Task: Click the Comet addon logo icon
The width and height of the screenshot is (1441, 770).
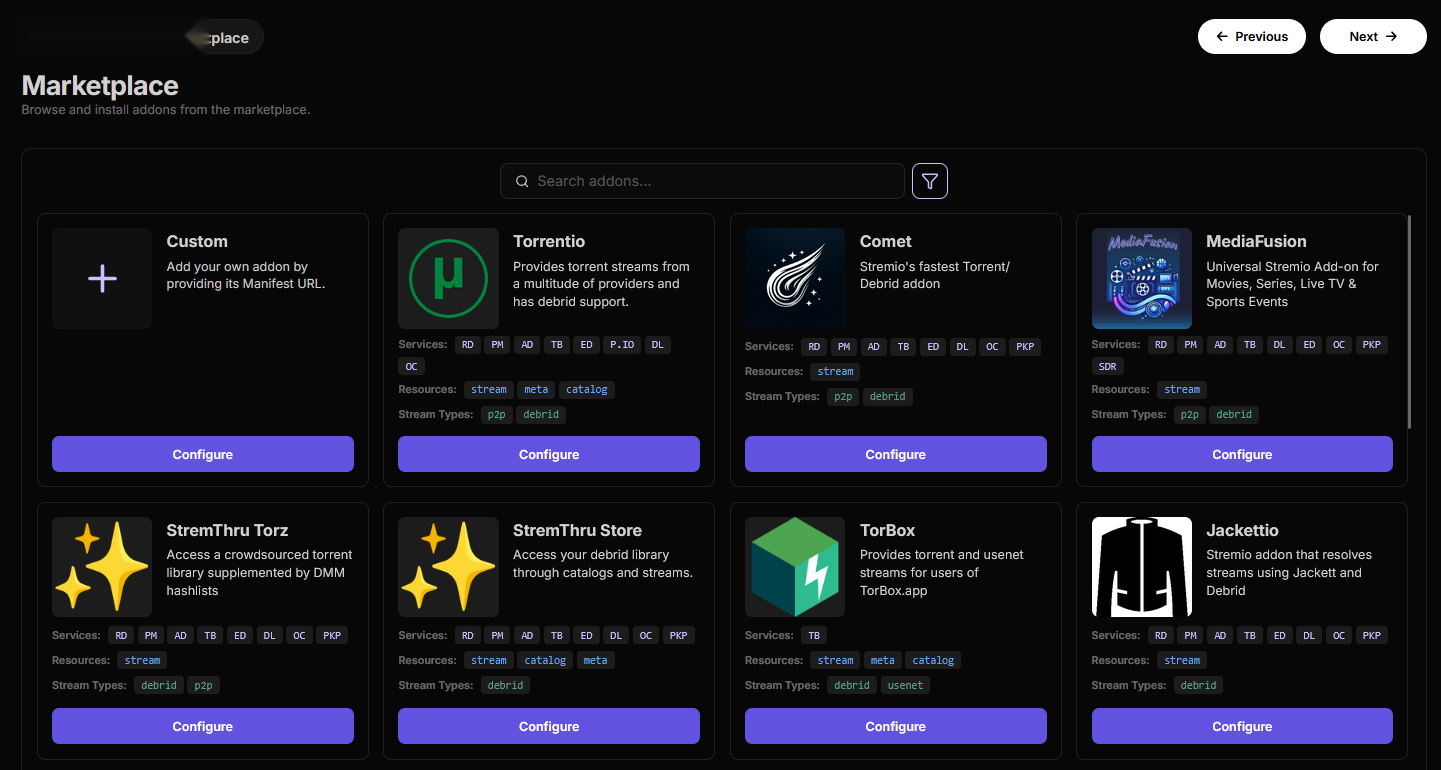Action: pos(795,278)
